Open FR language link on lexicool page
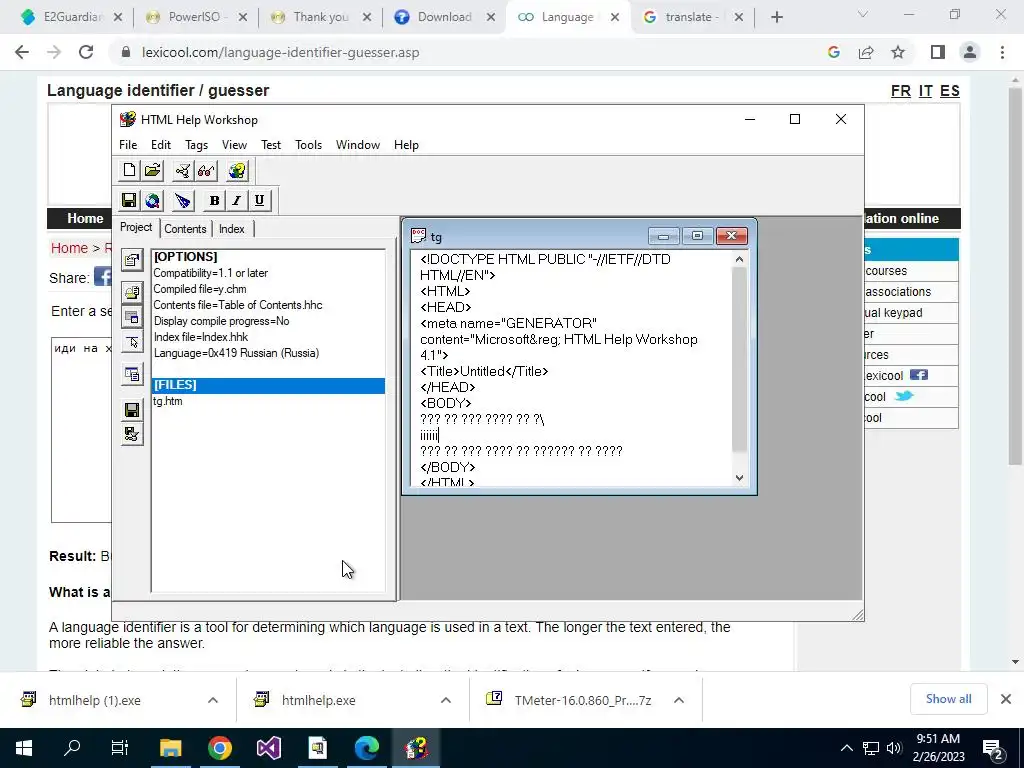This screenshot has height=768, width=1024. pyautogui.click(x=901, y=91)
